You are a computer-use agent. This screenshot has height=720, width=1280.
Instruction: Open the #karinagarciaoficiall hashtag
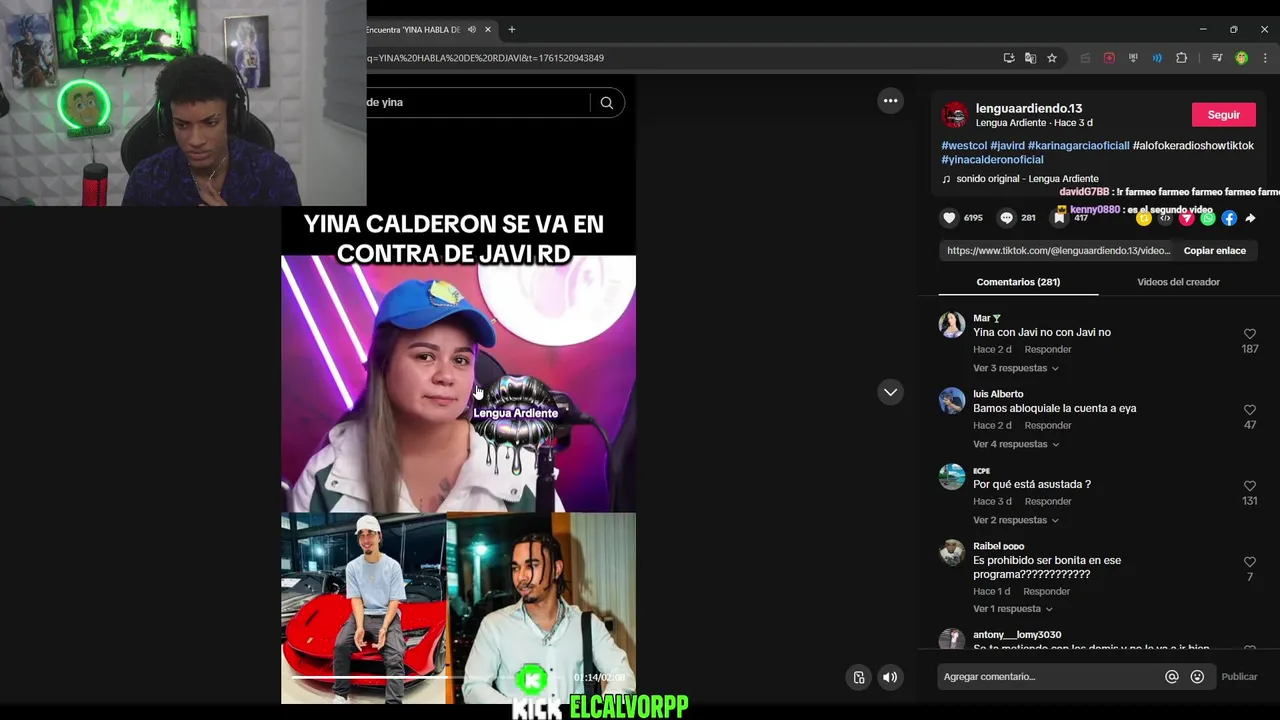tap(1078, 145)
